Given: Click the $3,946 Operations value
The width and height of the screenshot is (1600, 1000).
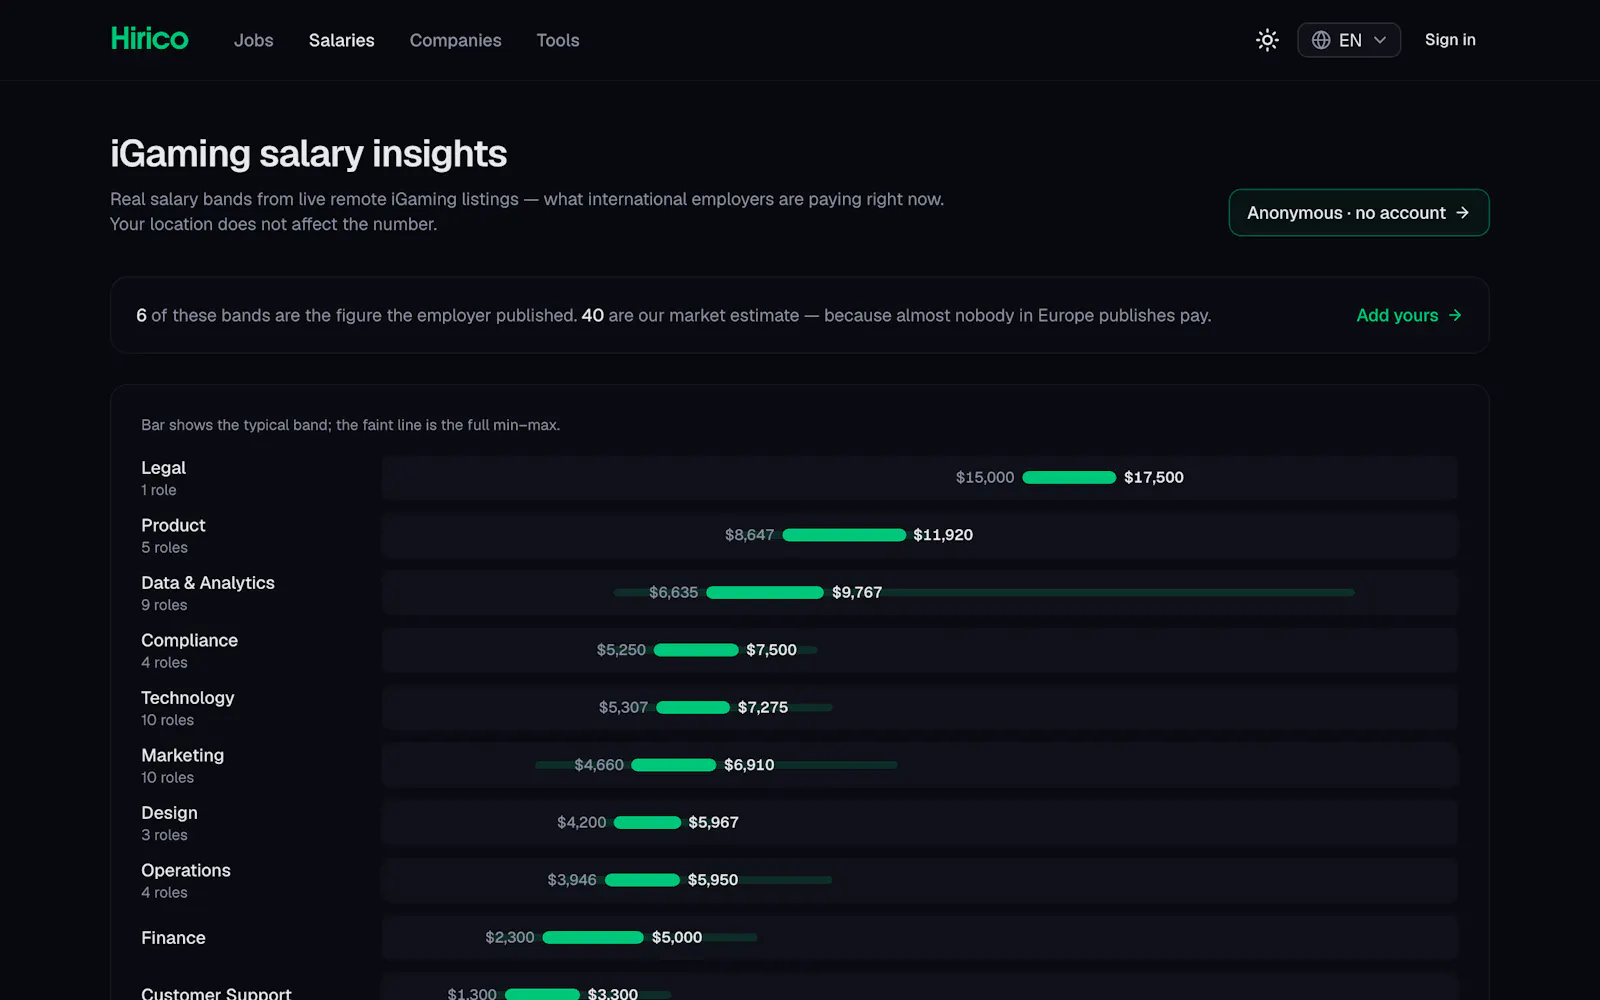Looking at the screenshot, I should click(571, 880).
